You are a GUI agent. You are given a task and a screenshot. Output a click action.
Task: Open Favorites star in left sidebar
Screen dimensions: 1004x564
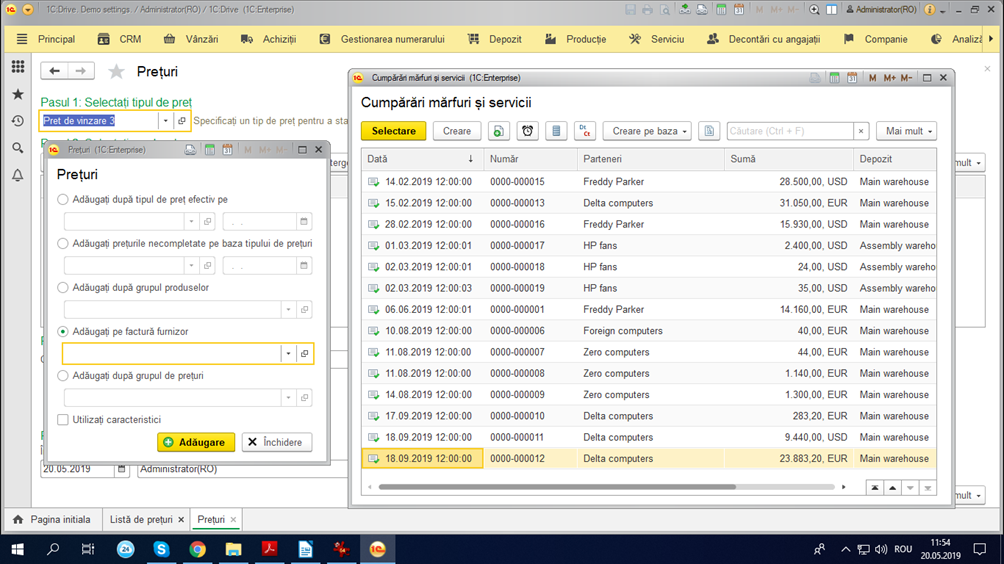[x=18, y=94]
